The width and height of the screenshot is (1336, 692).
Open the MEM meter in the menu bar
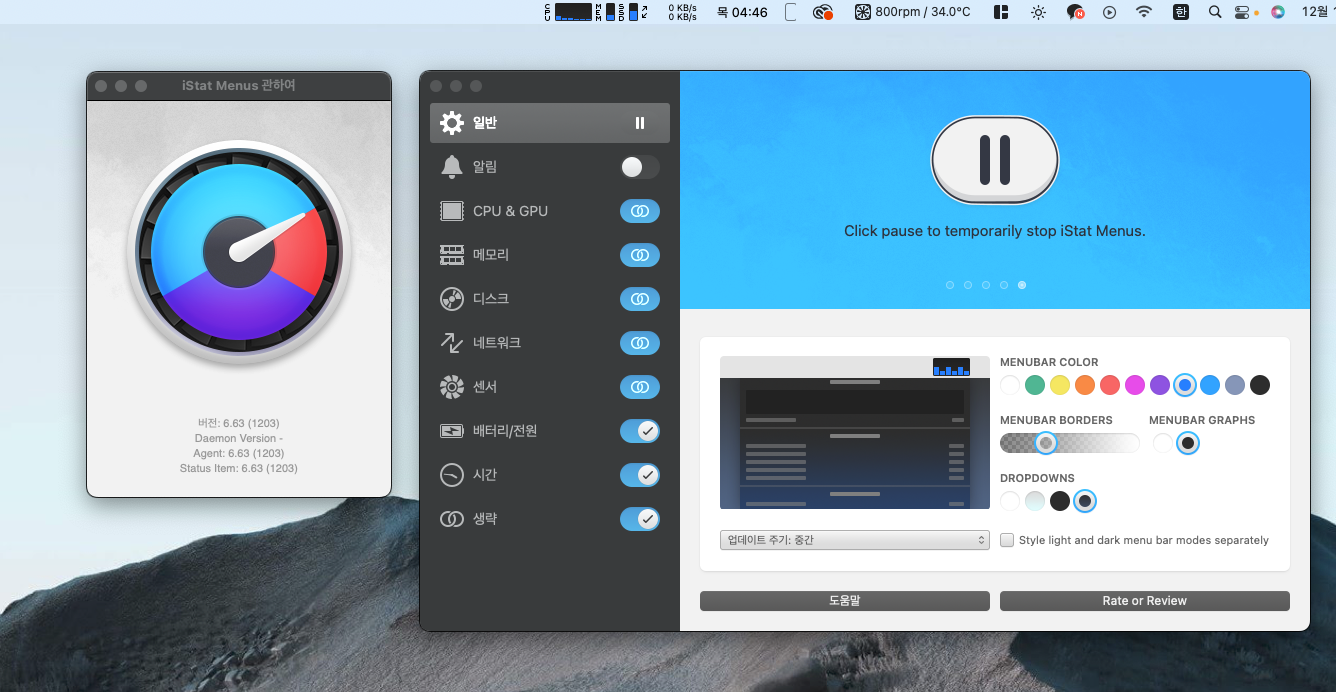pyautogui.click(x=606, y=12)
